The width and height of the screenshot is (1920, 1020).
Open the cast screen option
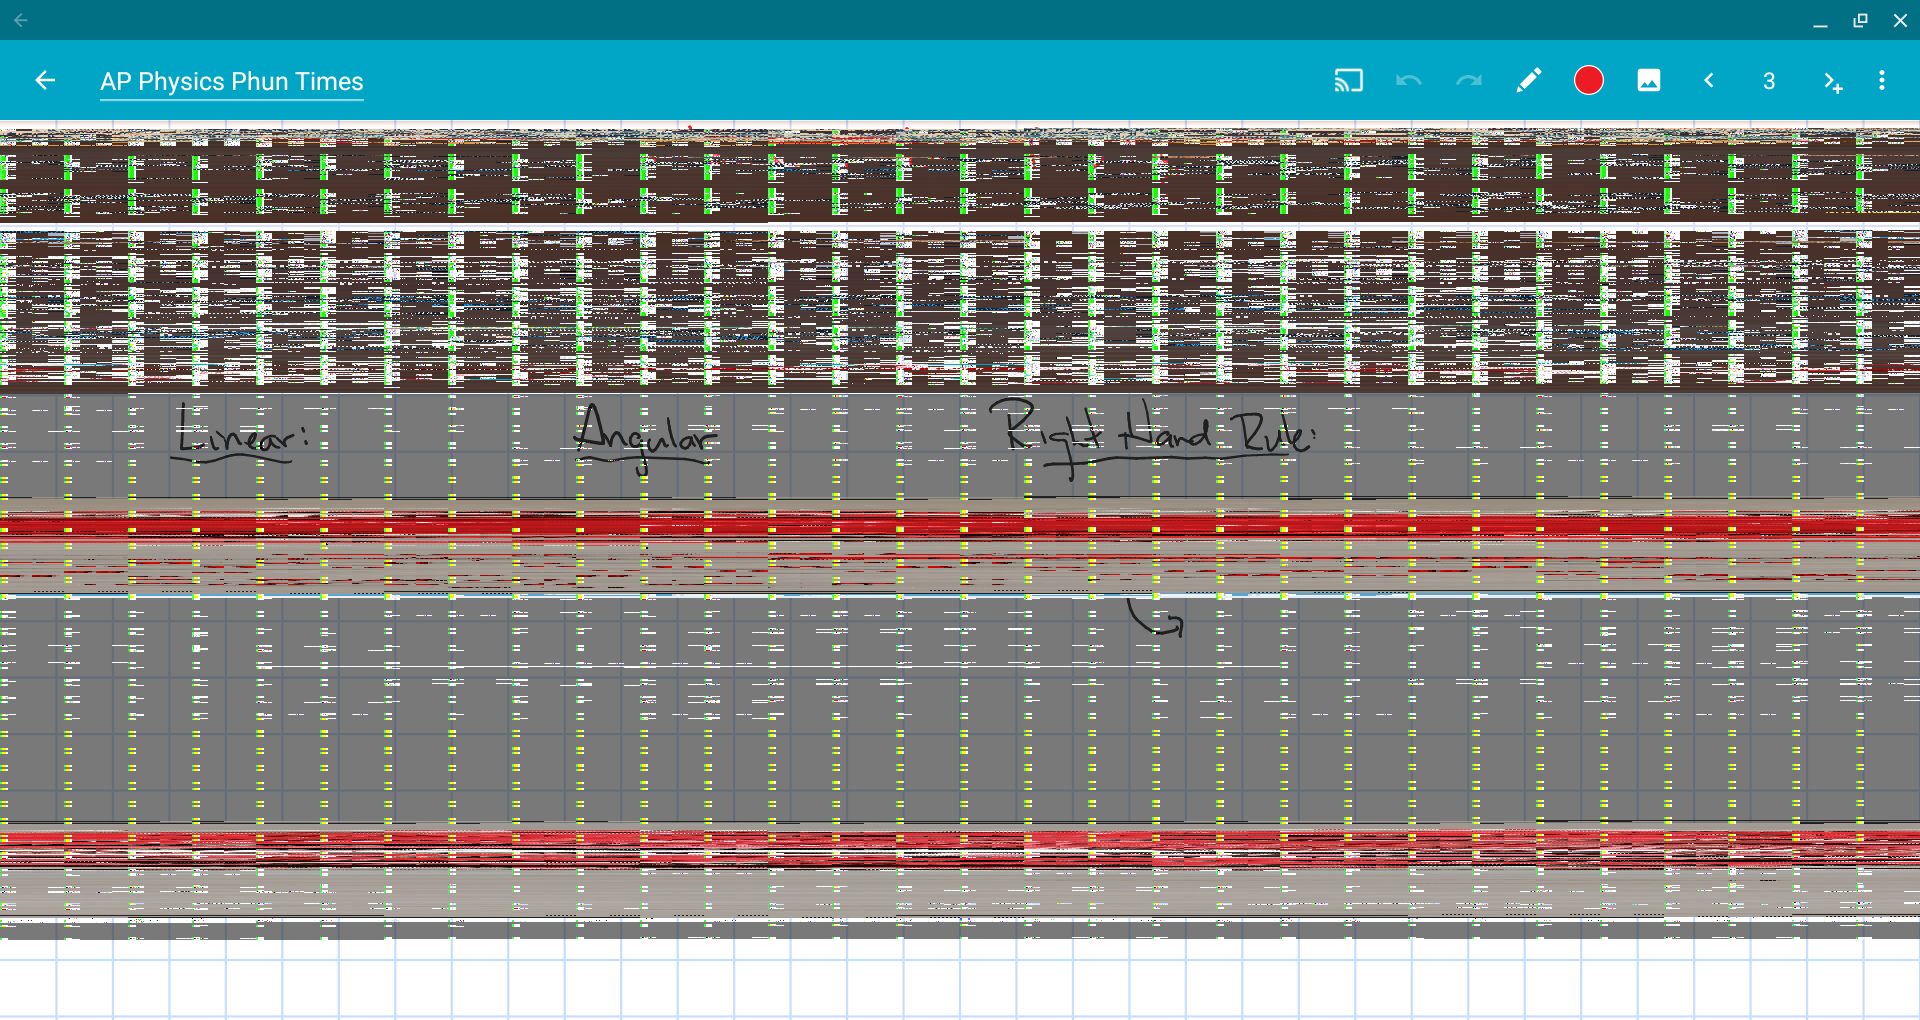tap(1349, 80)
